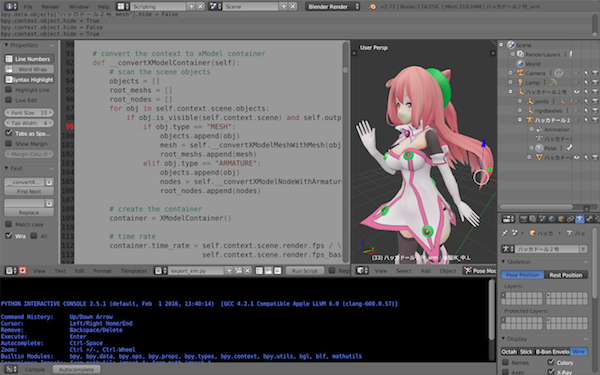The width and height of the screenshot is (600, 375).
Task: Enable the Highlight Line checkbox
Action: point(8,90)
